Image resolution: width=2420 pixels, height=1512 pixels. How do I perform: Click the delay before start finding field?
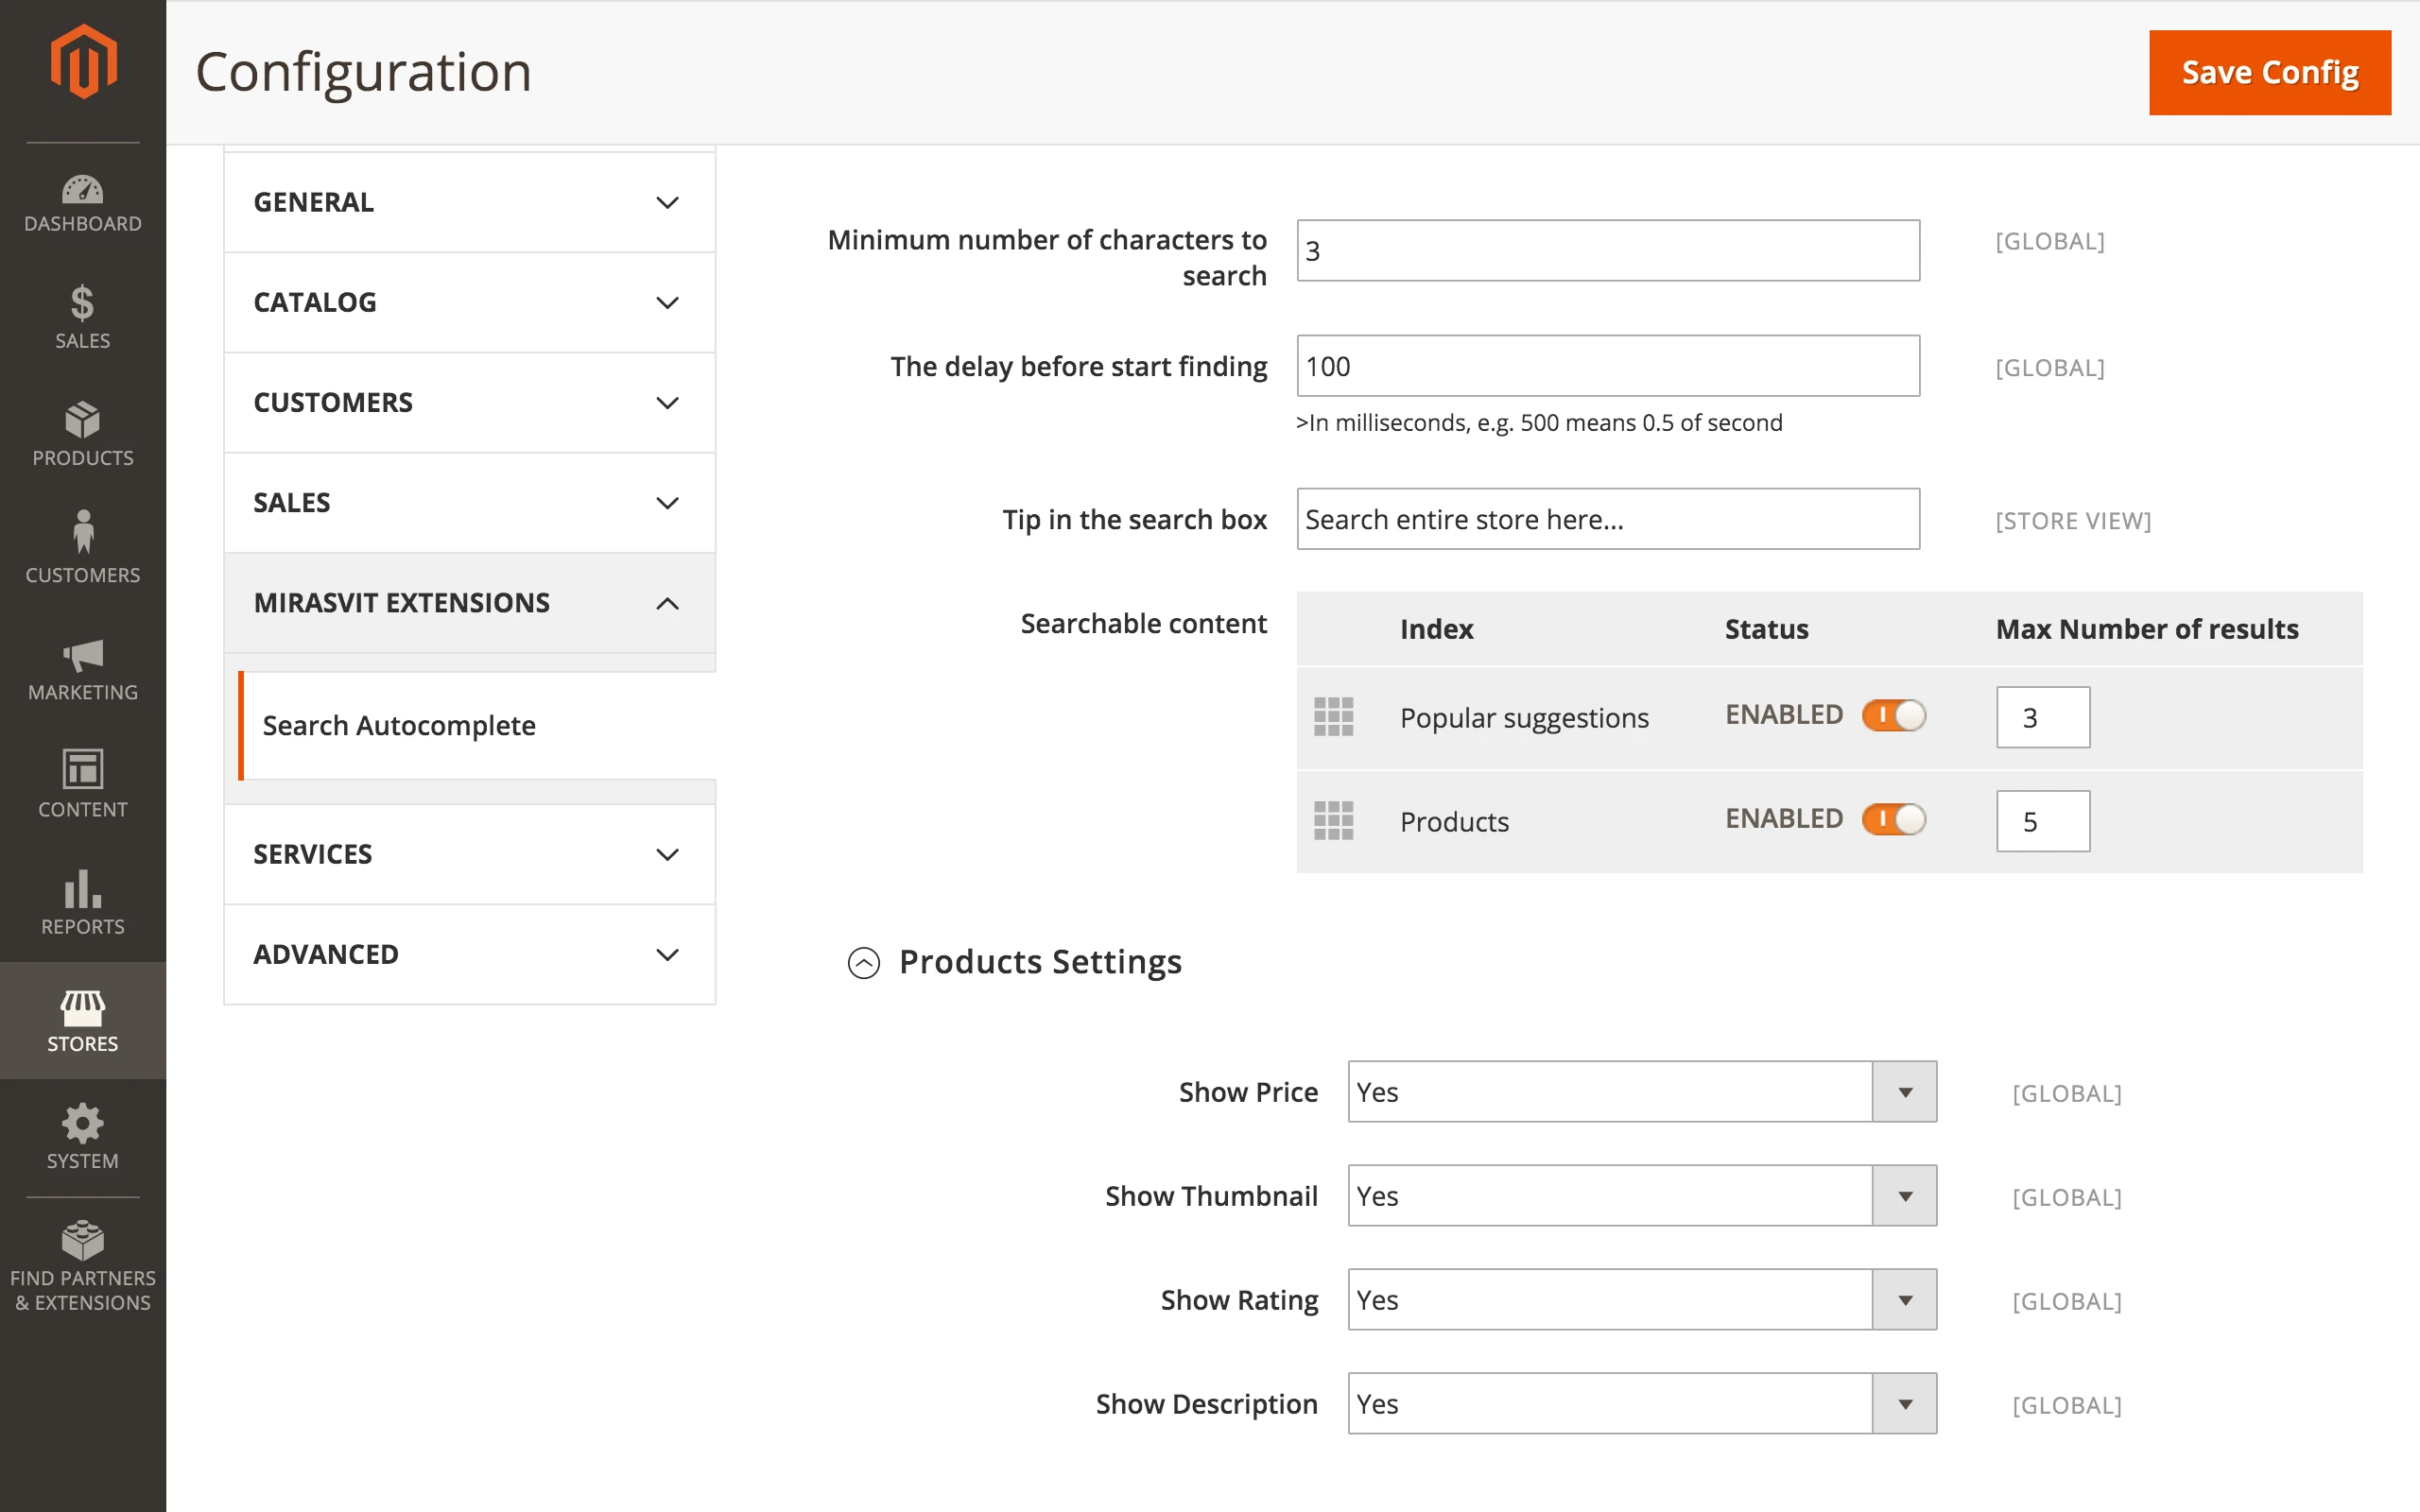pyautogui.click(x=1607, y=366)
